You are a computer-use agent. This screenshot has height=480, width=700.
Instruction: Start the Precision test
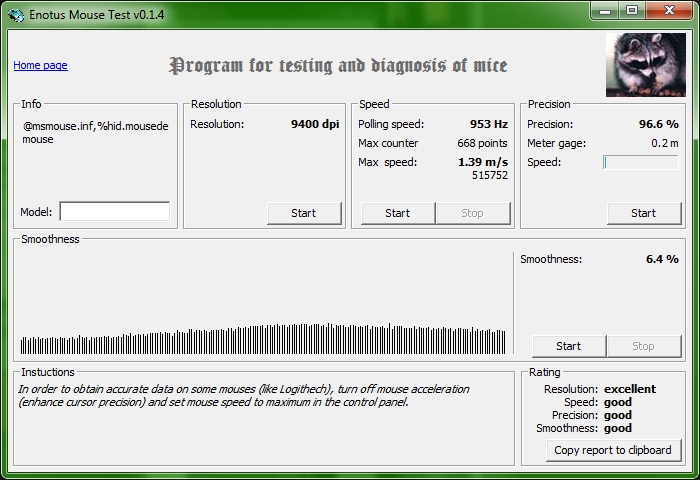coord(644,213)
